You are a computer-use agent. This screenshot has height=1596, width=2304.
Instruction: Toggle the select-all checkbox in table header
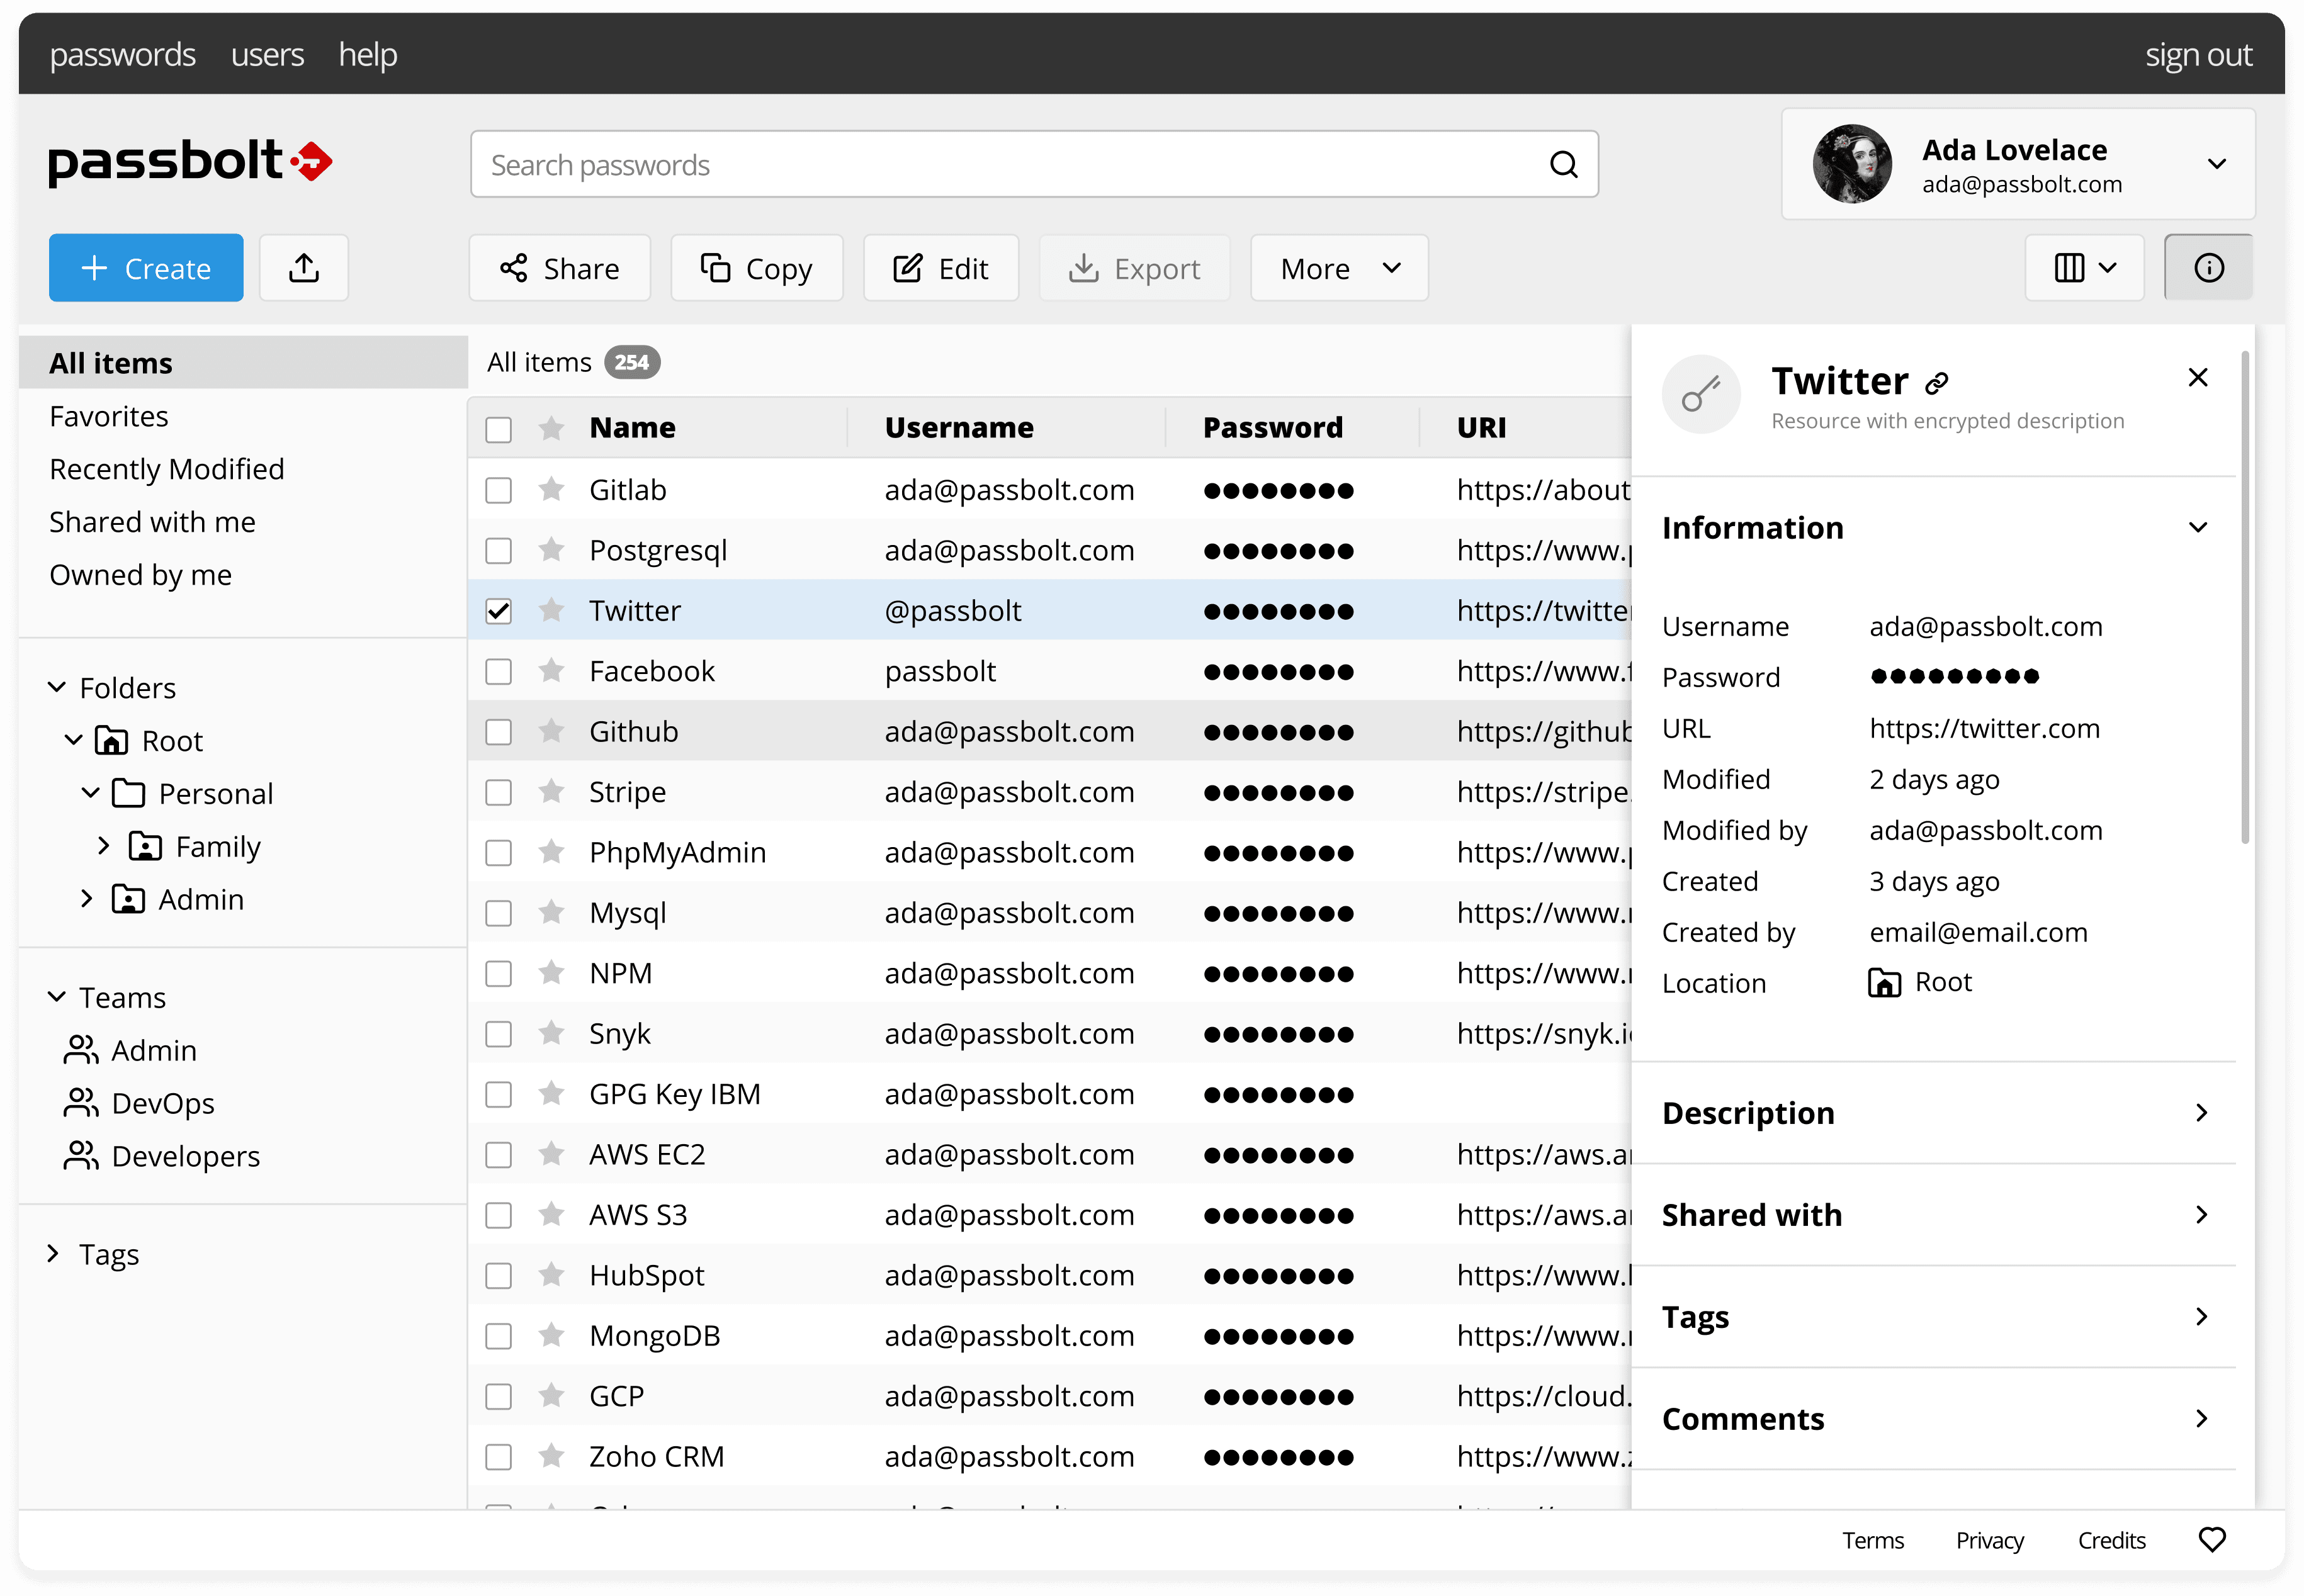pyautogui.click(x=498, y=428)
